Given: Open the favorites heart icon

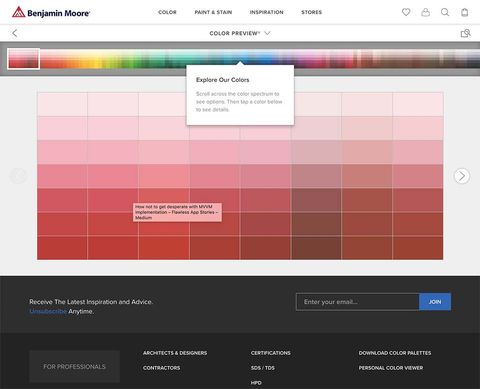Looking at the screenshot, I should (x=406, y=12).
